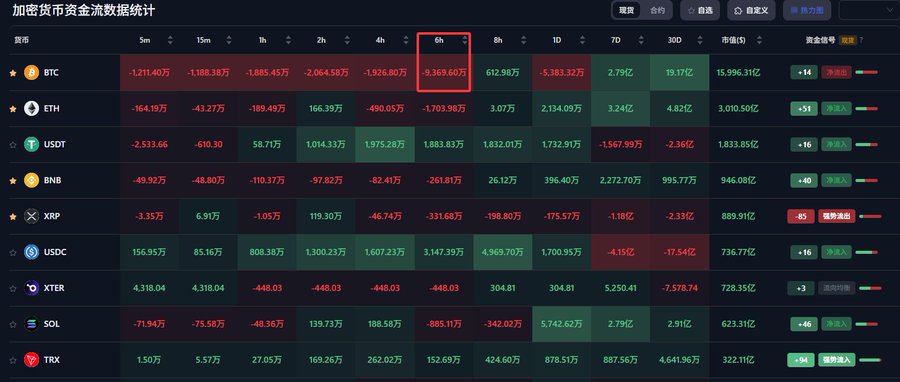900x382 pixels.
Task: Favorite XTER using its star
Action: (13, 289)
